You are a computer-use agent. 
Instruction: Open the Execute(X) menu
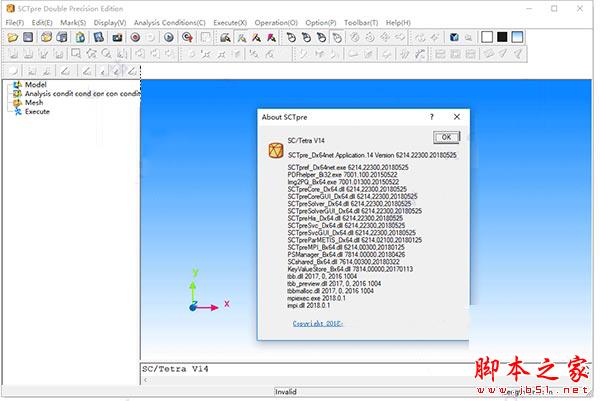(x=230, y=23)
